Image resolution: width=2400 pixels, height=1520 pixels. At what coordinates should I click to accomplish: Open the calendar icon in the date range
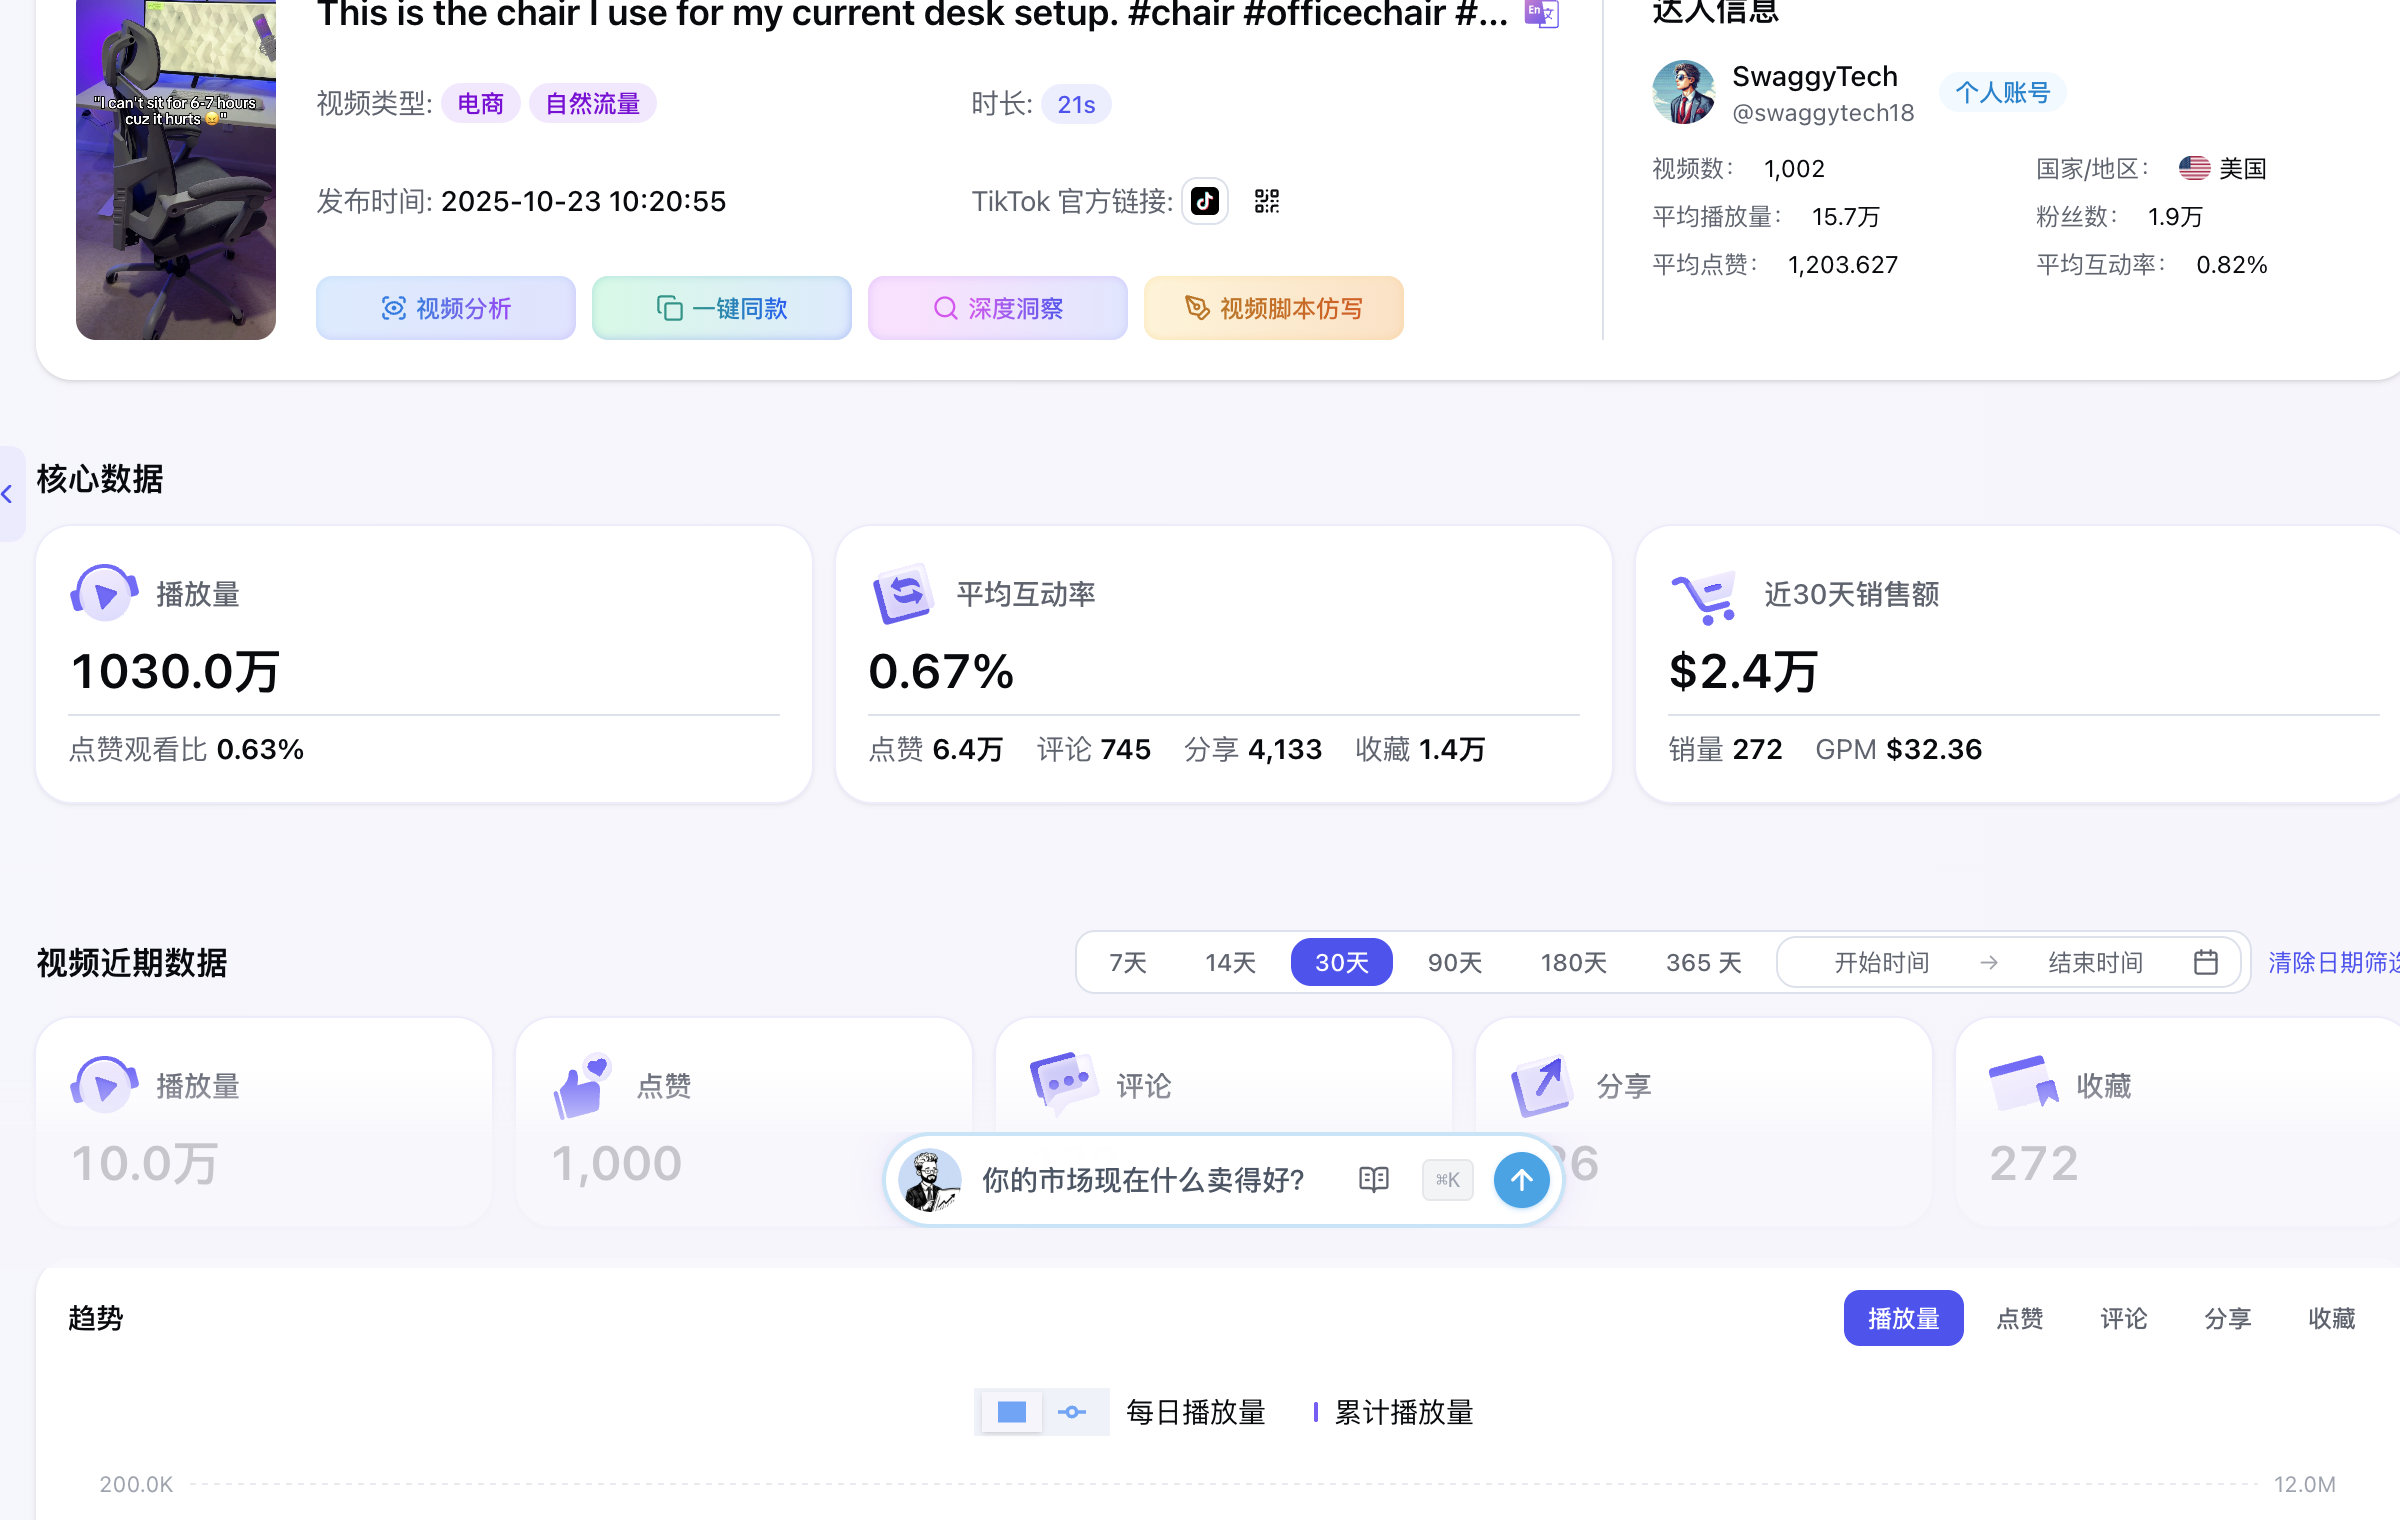coord(2206,962)
